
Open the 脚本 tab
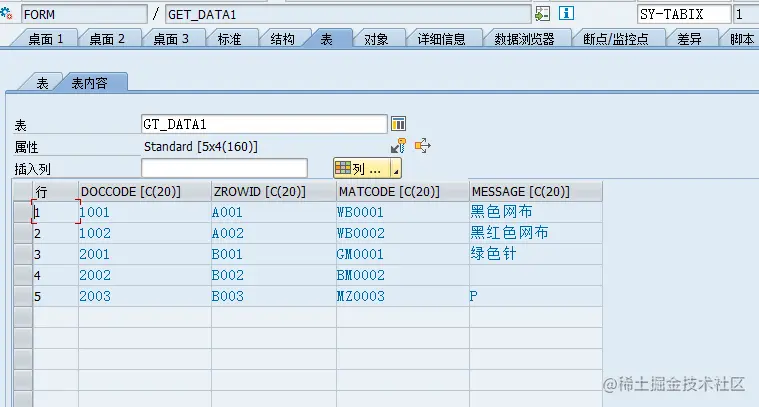741,39
